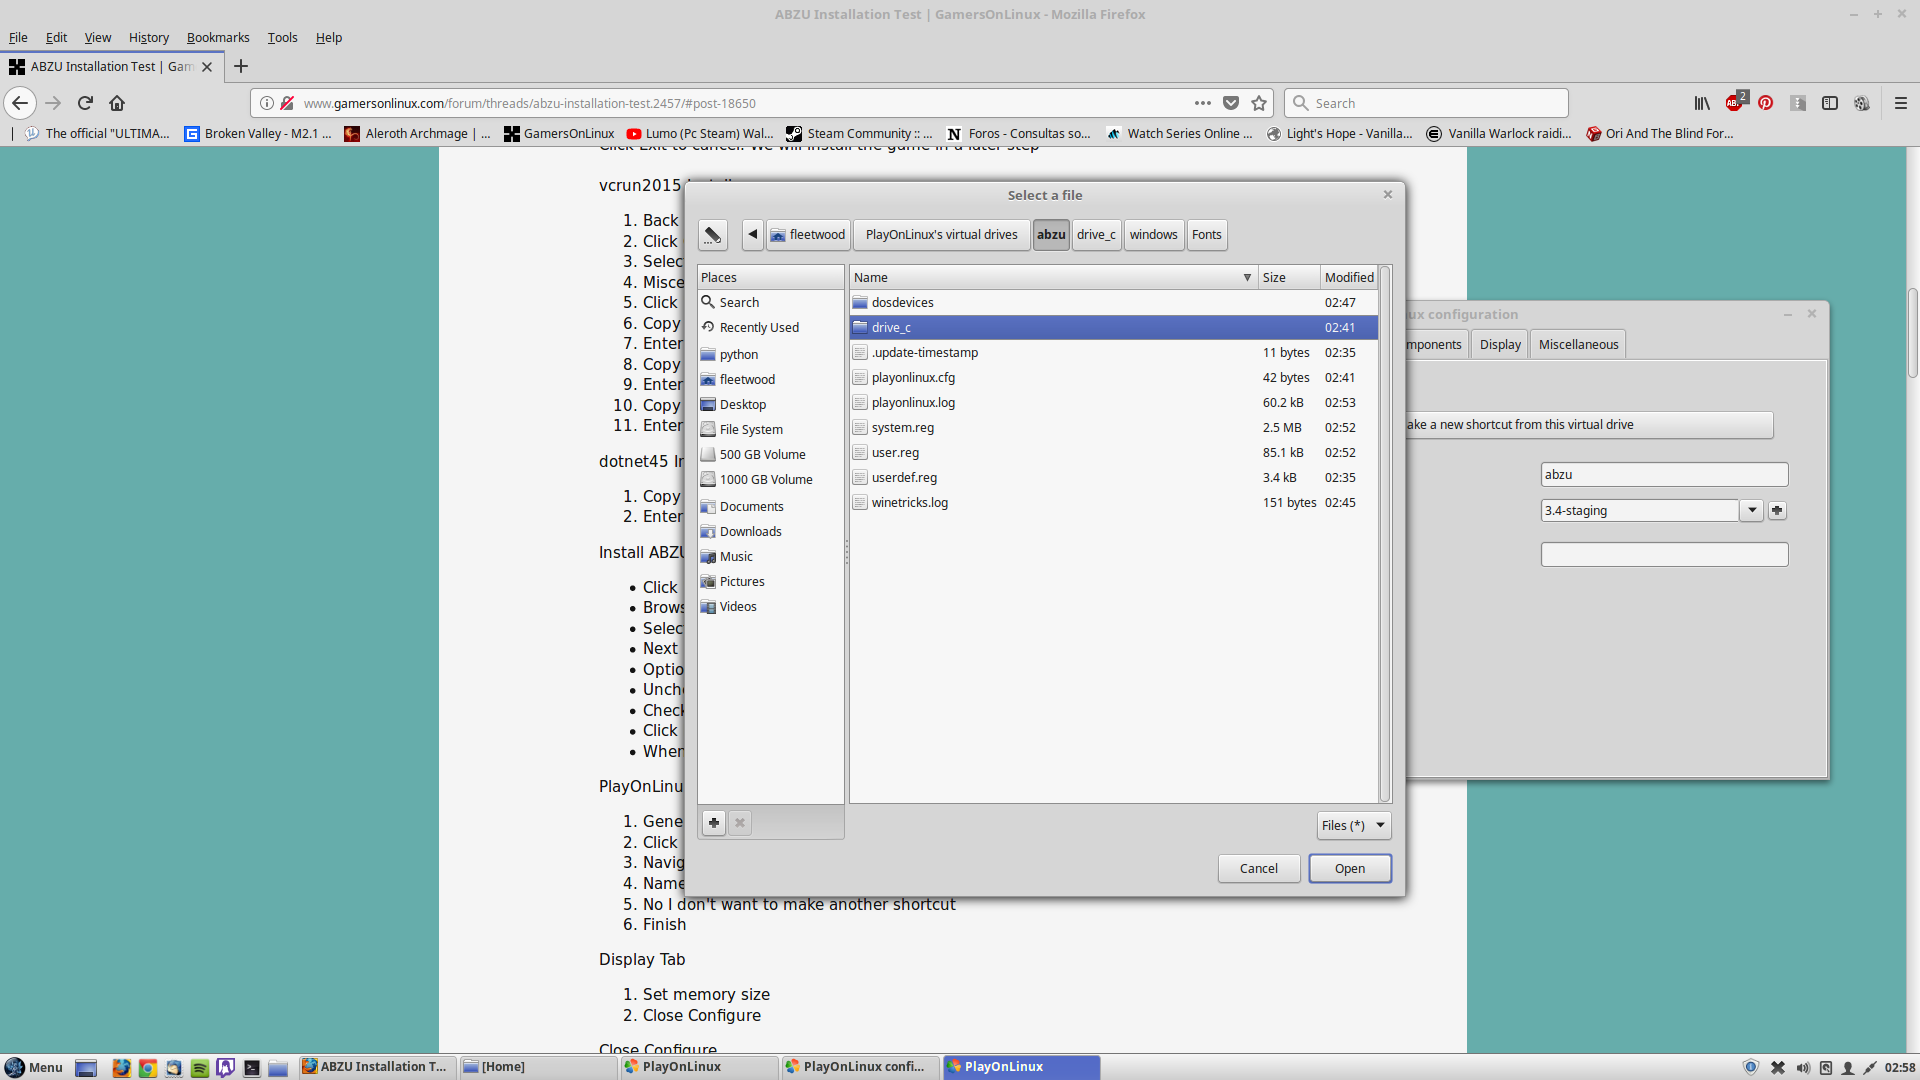1920x1080 pixels.
Task: Go to fleetwood in the path bar
Action: point(808,235)
